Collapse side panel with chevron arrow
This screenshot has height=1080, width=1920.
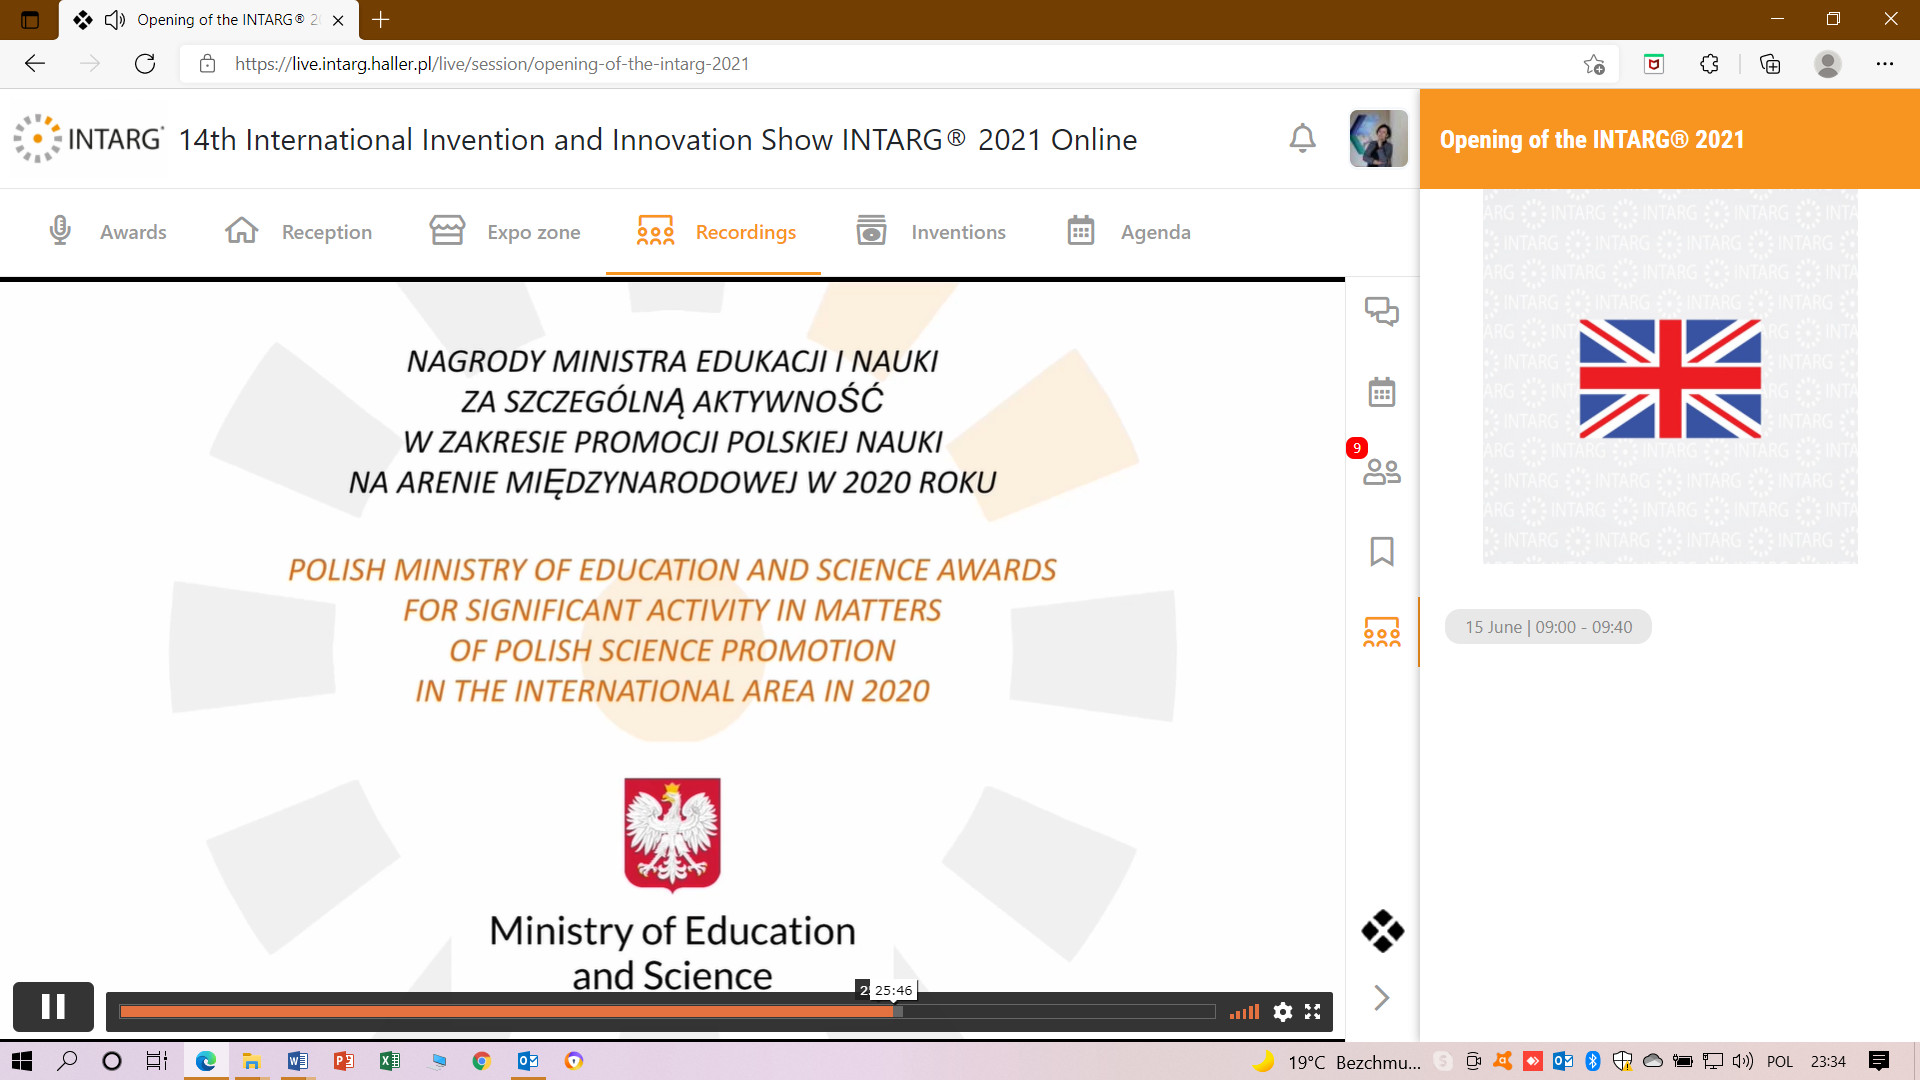coord(1382,997)
